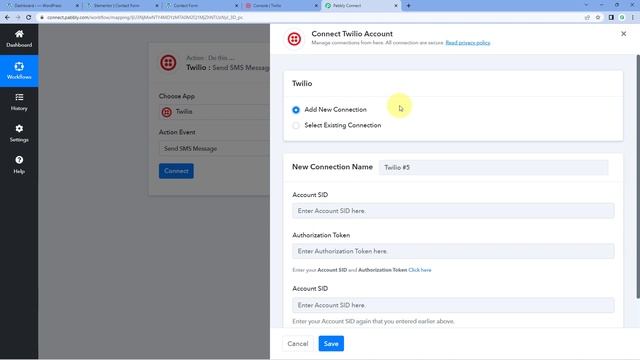640x360 pixels.
Task: Click the second Account SID input field
Action: point(453,305)
